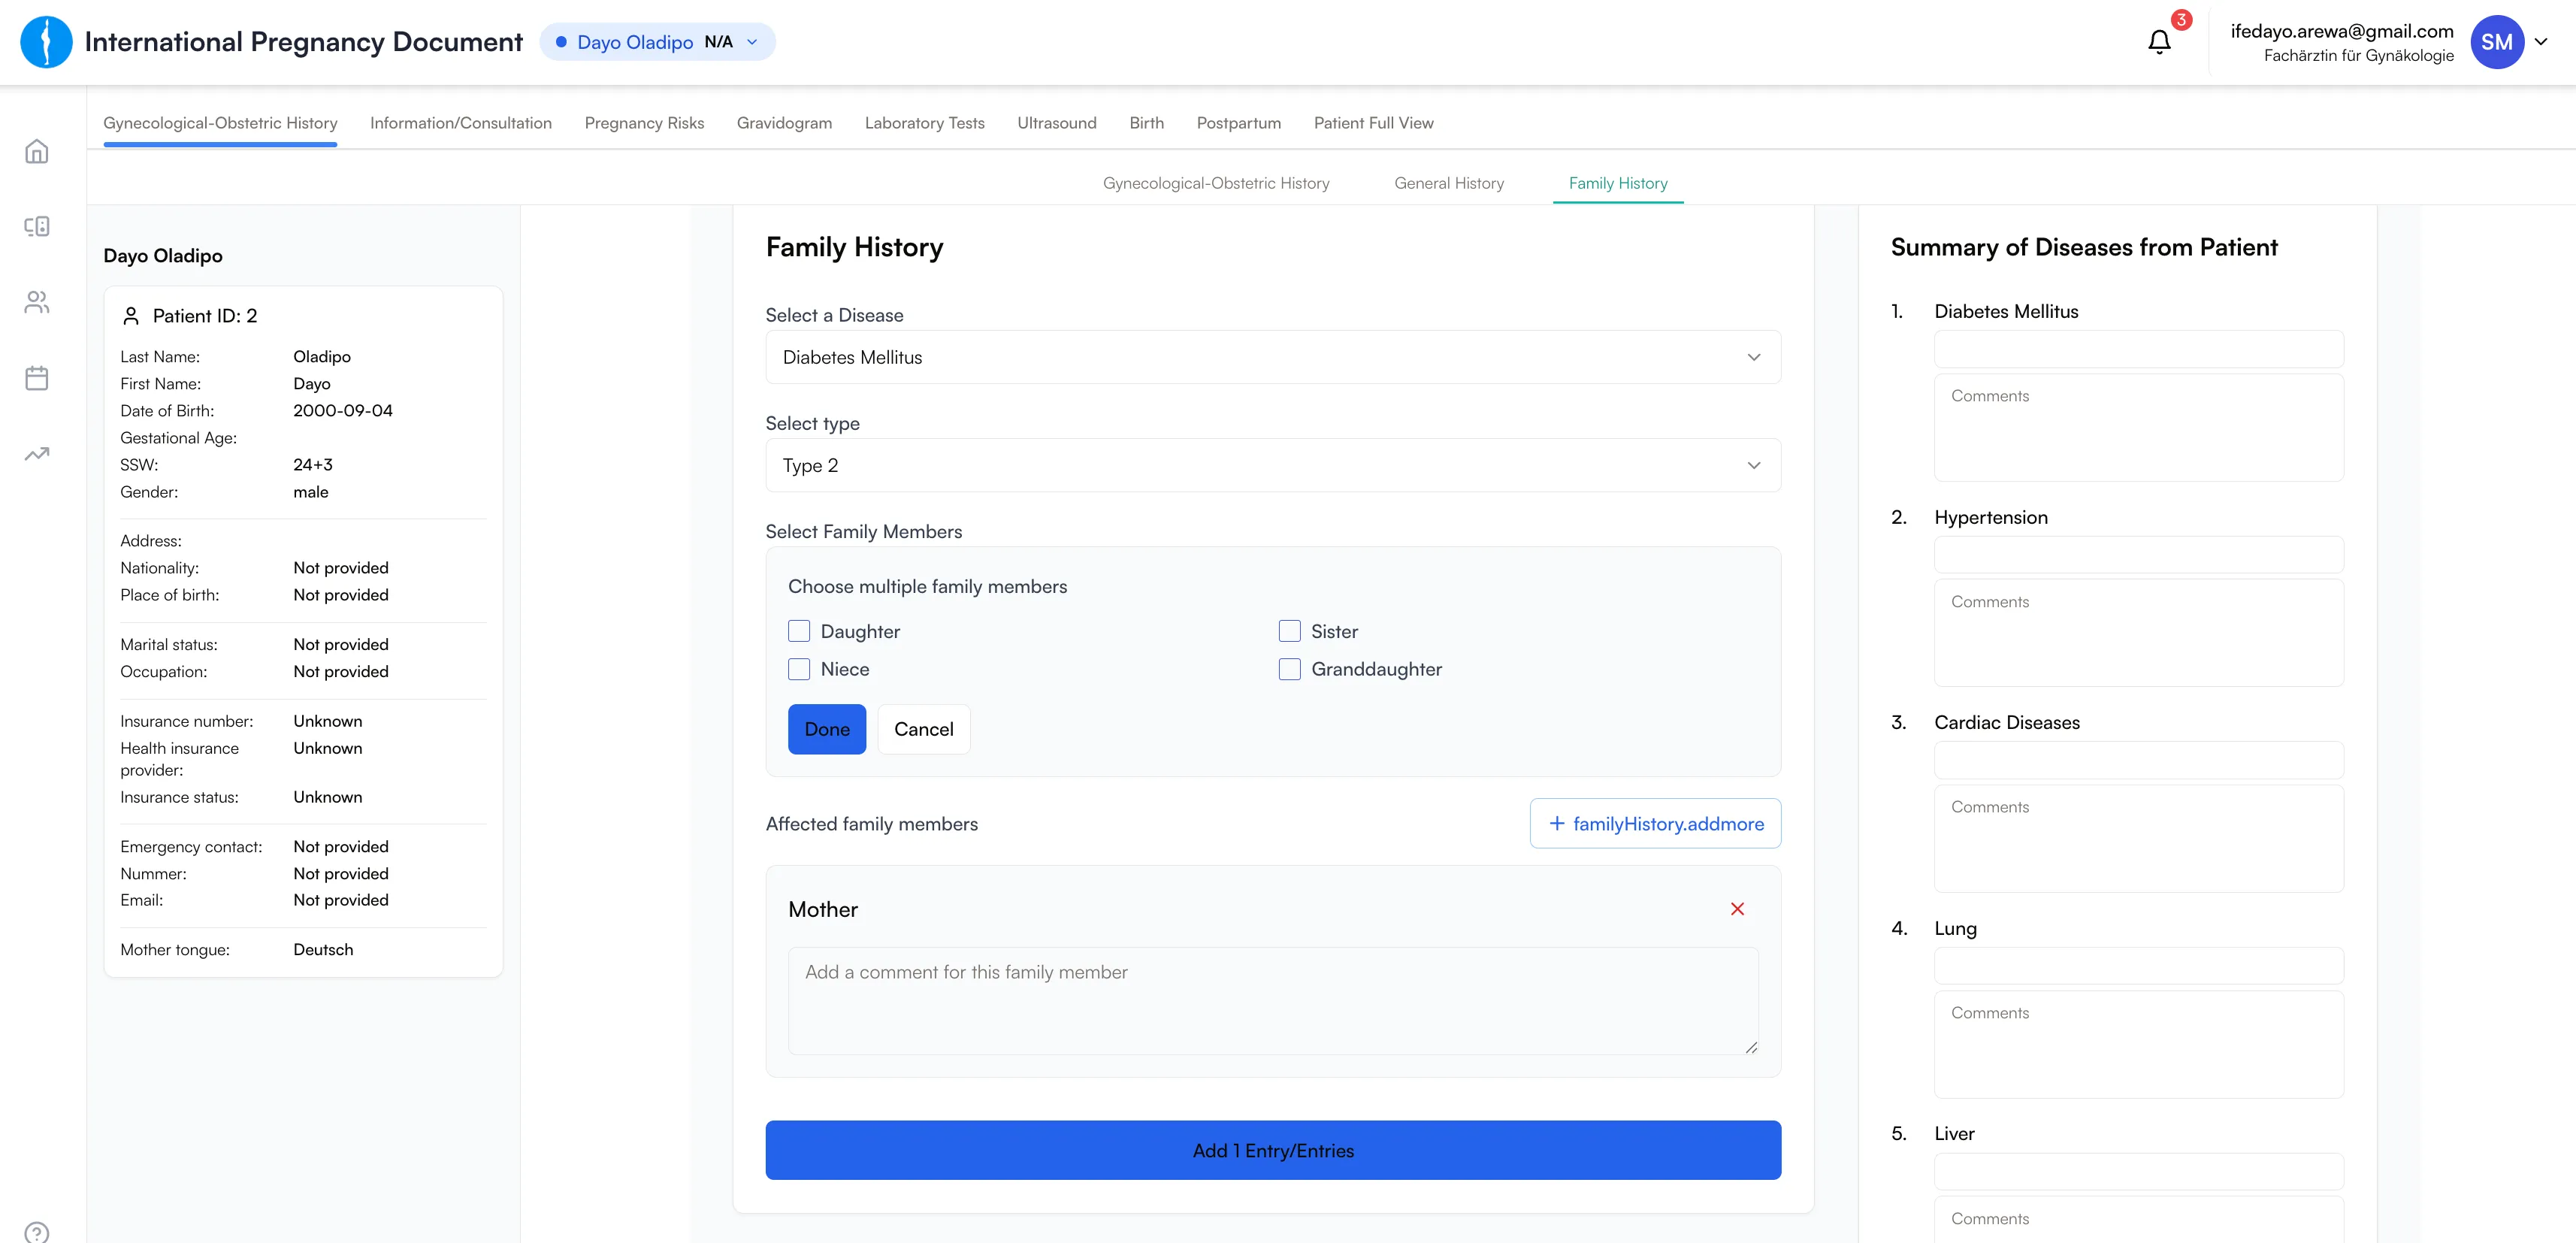Screen dimensions: 2576x1243
Task: Switch to the Laboratory Tests tab
Action: click(x=924, y=123)
